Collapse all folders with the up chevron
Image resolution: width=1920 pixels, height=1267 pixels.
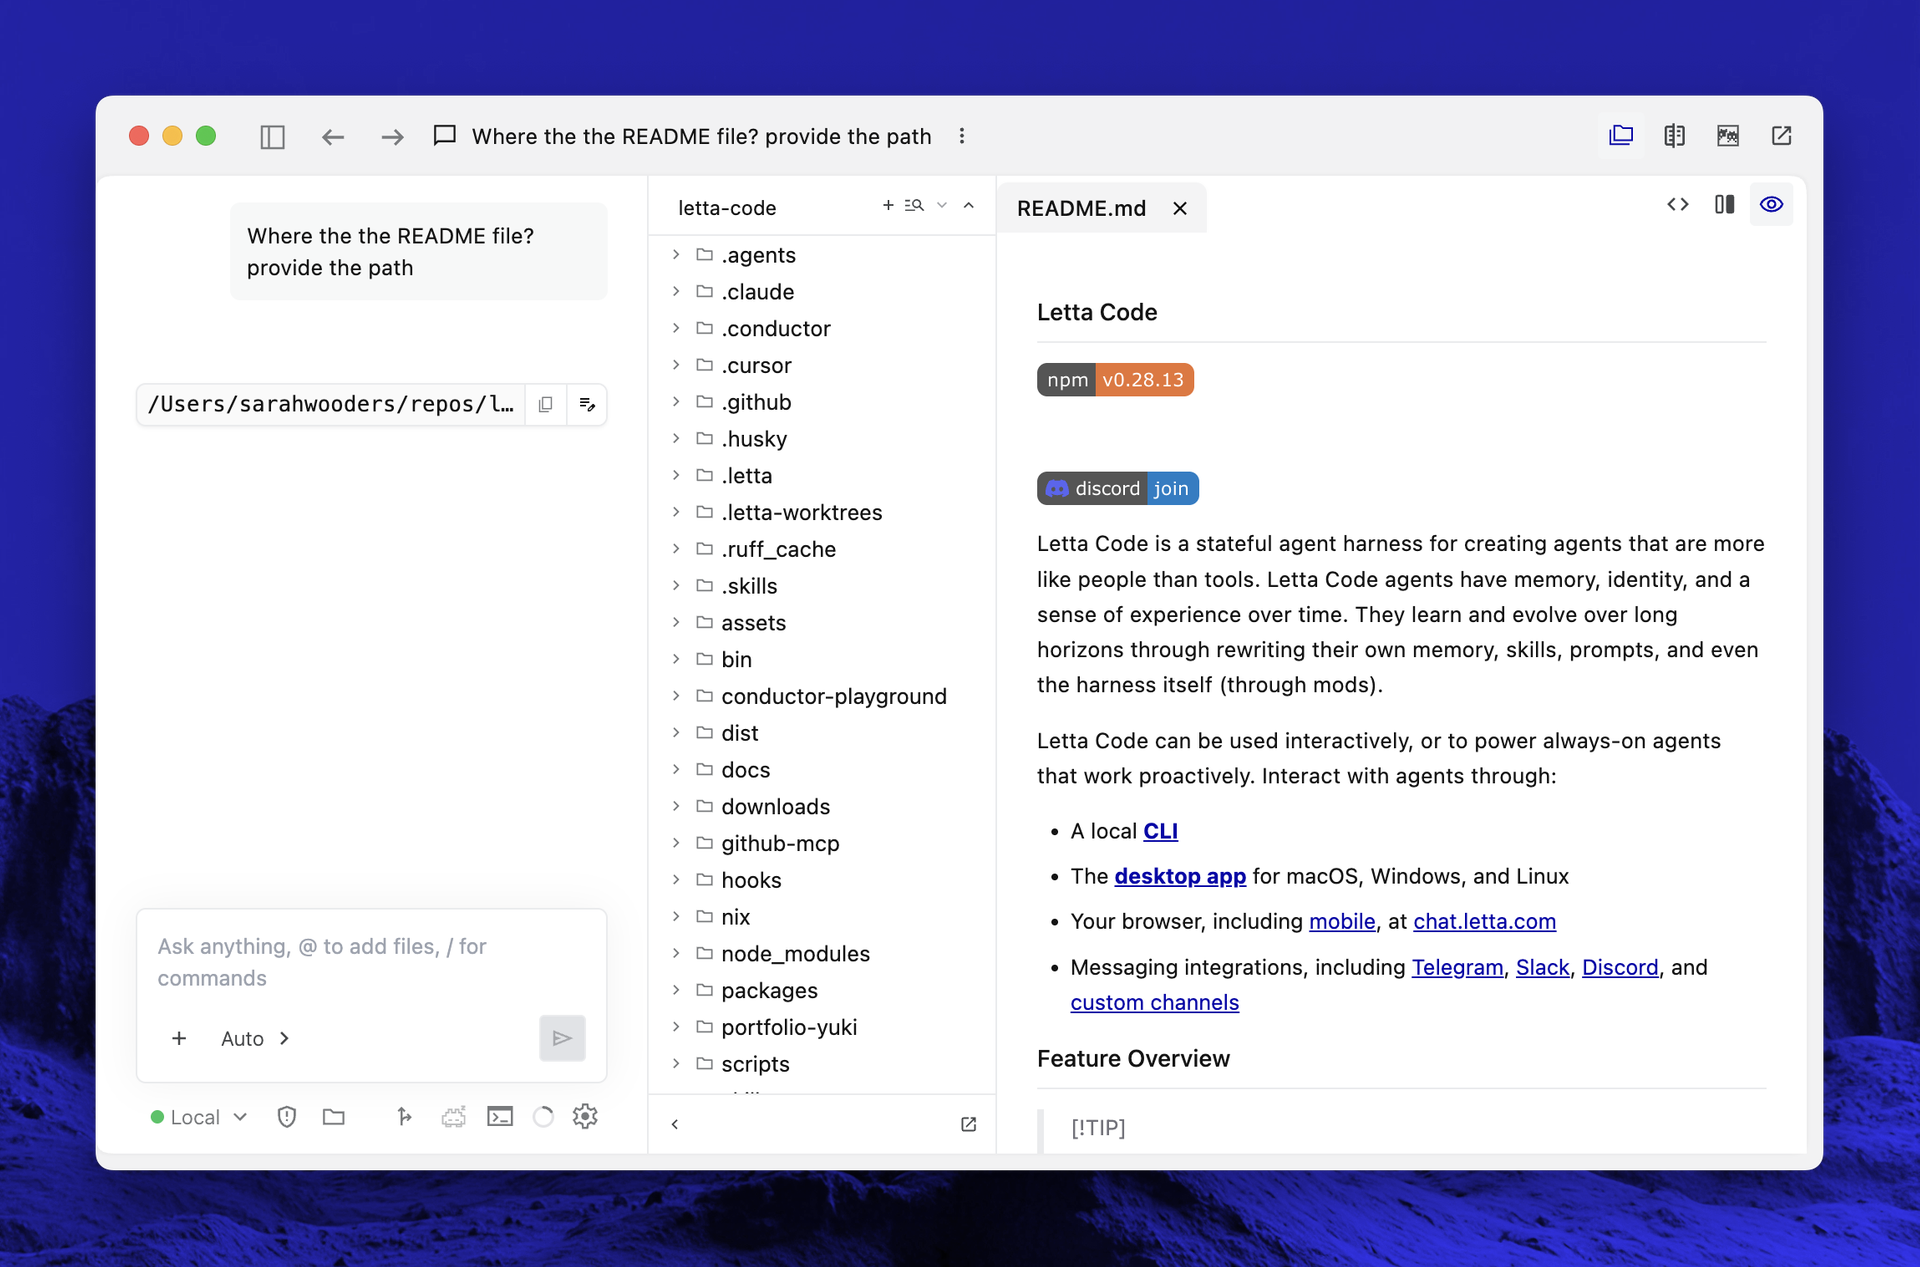pyautogui.click(x=969, y=205)
